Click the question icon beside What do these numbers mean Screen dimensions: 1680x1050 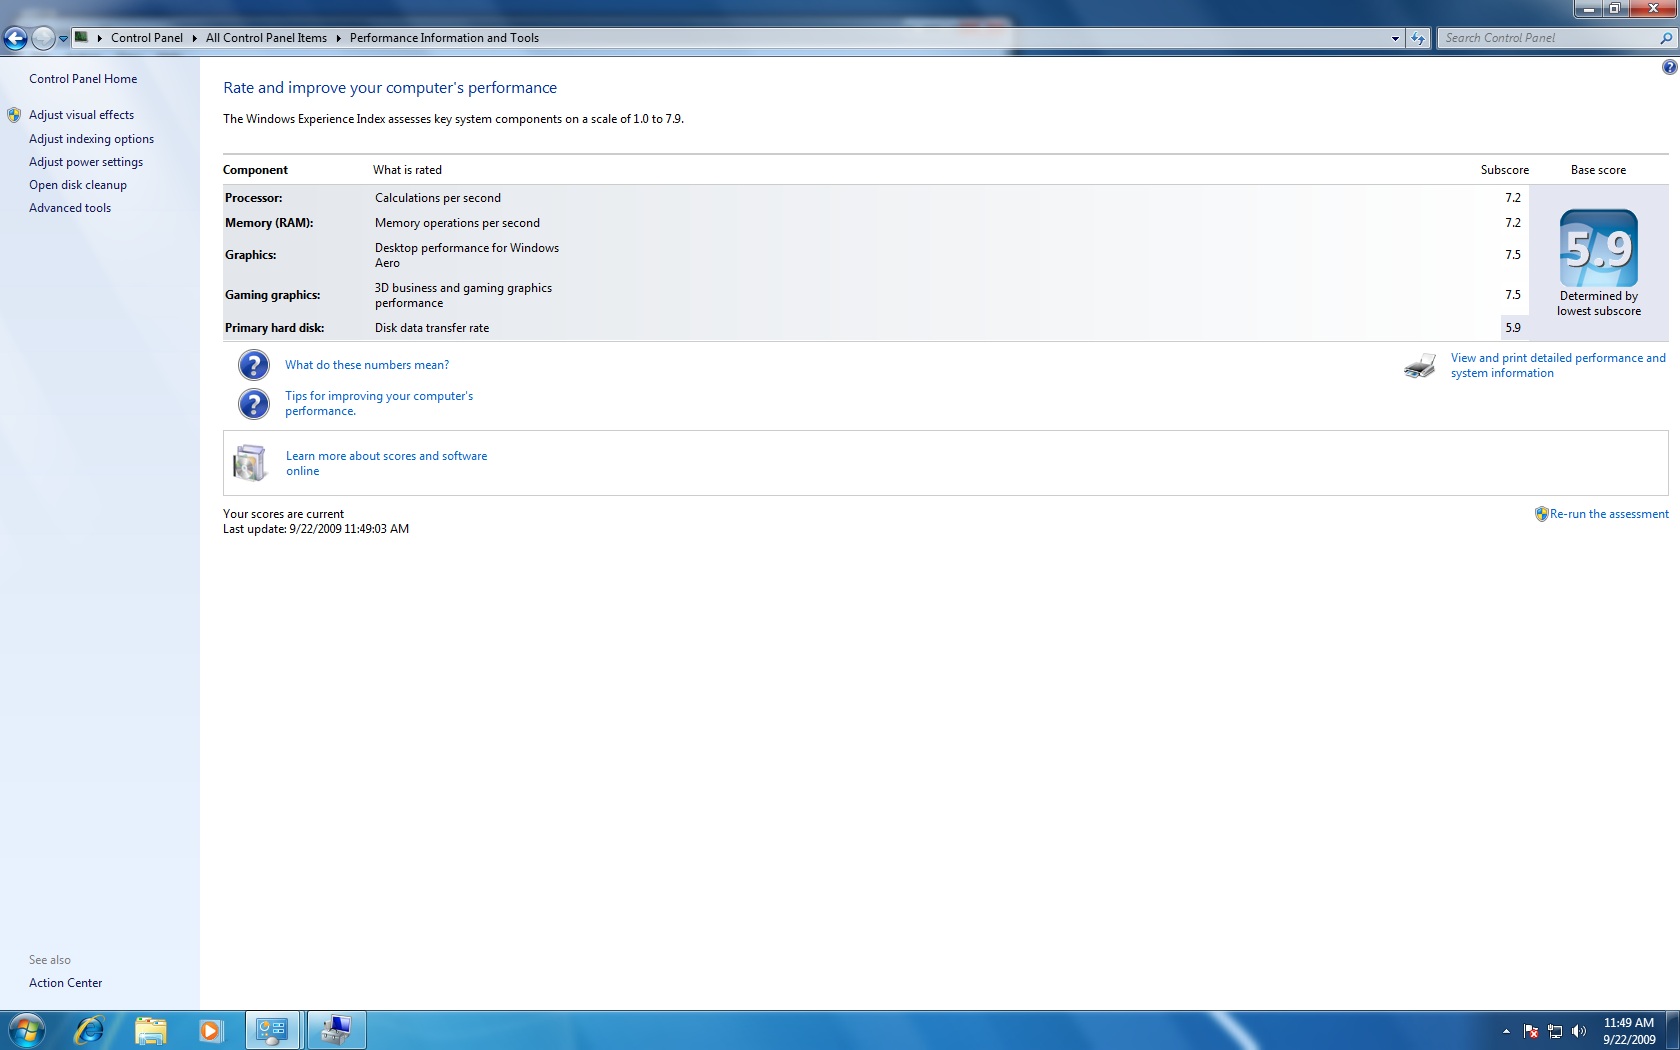pyautogui.click(x=254, y=365)
